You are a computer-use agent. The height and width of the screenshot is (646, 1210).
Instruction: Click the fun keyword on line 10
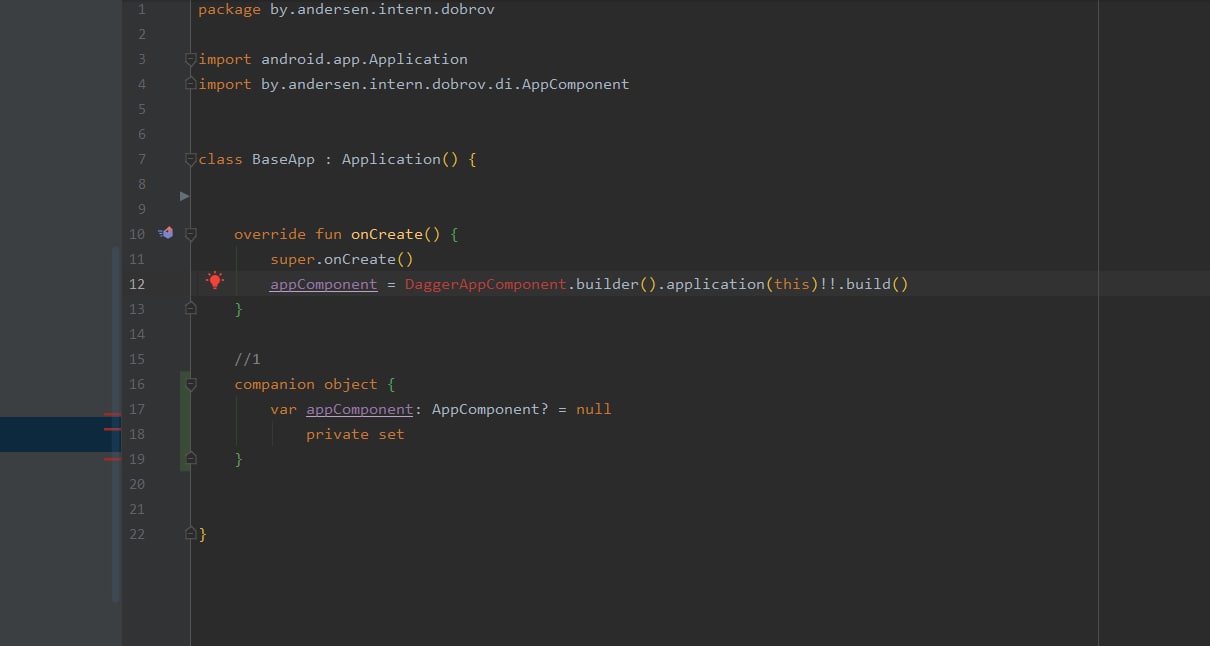[x=328, y=234]
